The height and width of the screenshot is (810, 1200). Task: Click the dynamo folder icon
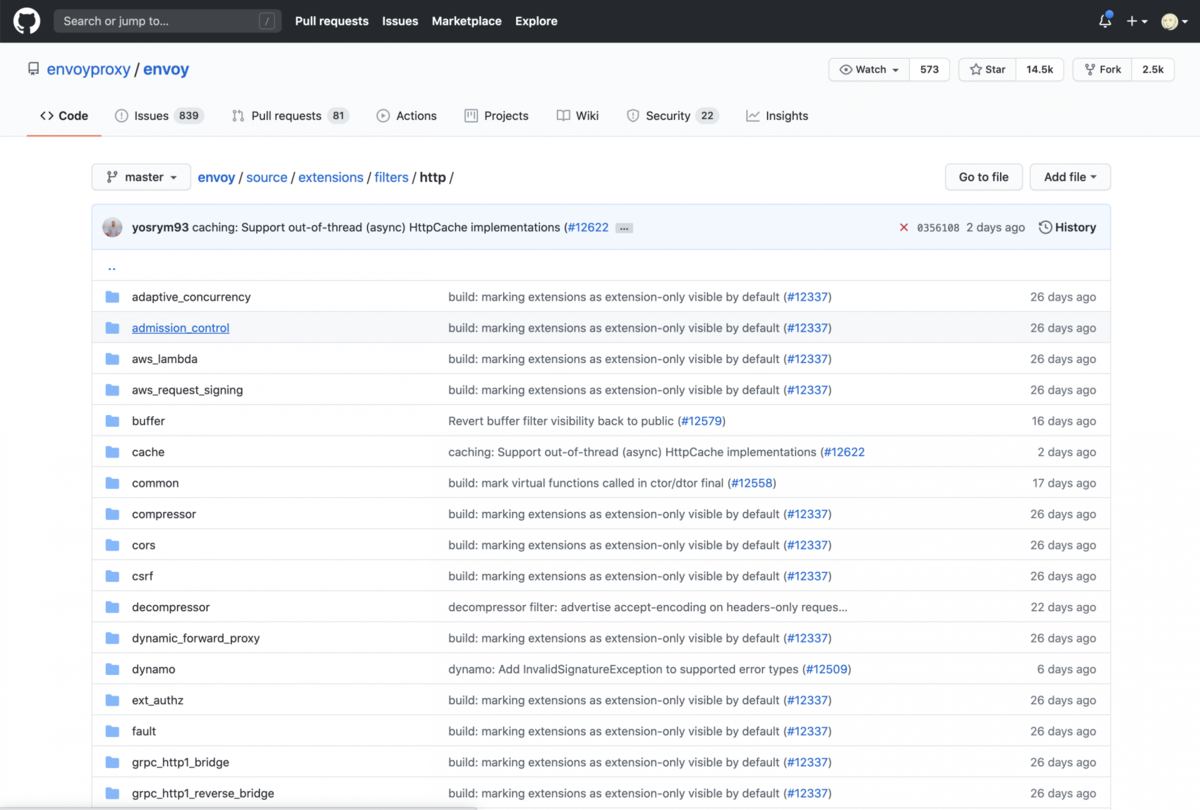click(112, 669)
